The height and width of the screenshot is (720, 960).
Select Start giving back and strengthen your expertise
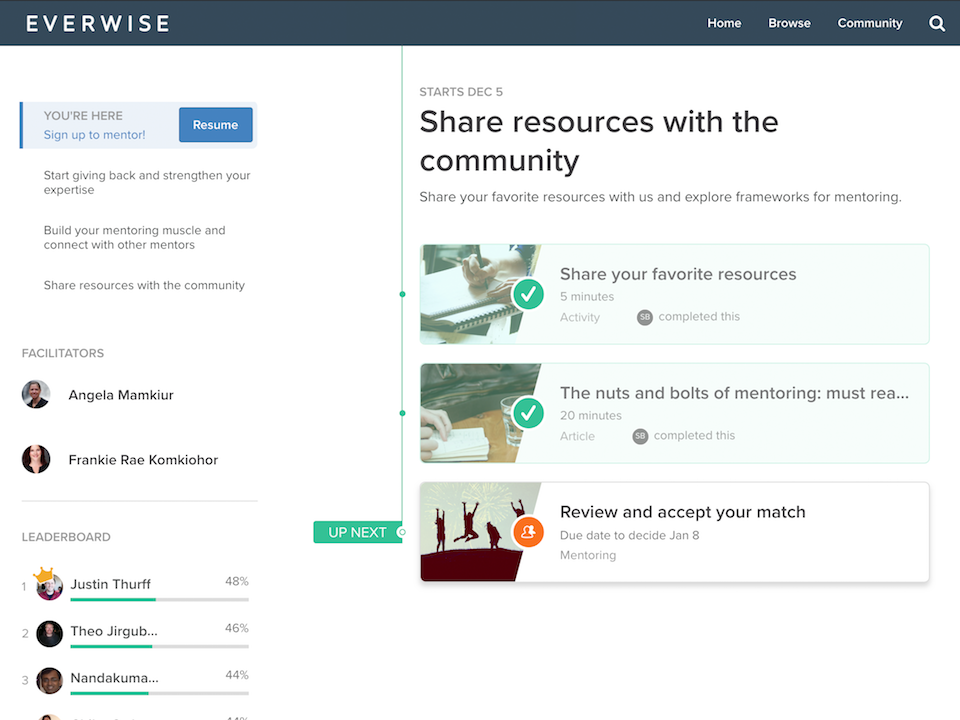point(147,182)
